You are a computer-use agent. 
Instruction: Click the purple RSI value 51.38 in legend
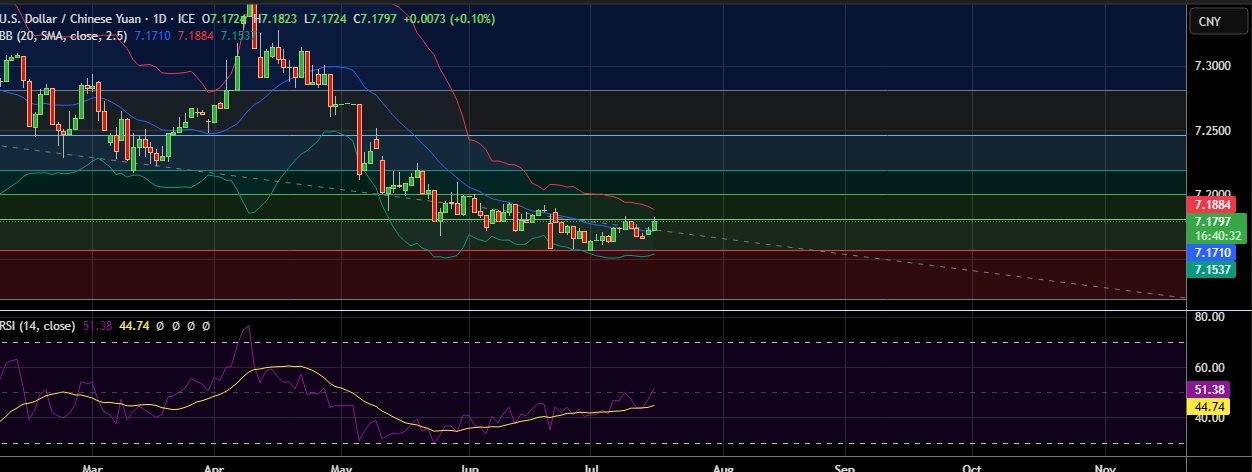point(98,326)
